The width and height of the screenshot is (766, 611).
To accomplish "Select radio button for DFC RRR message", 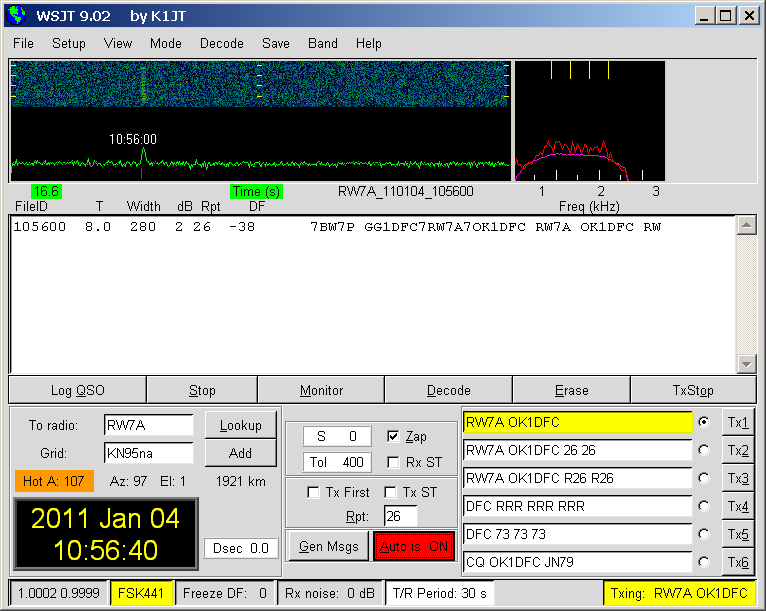I will click(703, 506).
